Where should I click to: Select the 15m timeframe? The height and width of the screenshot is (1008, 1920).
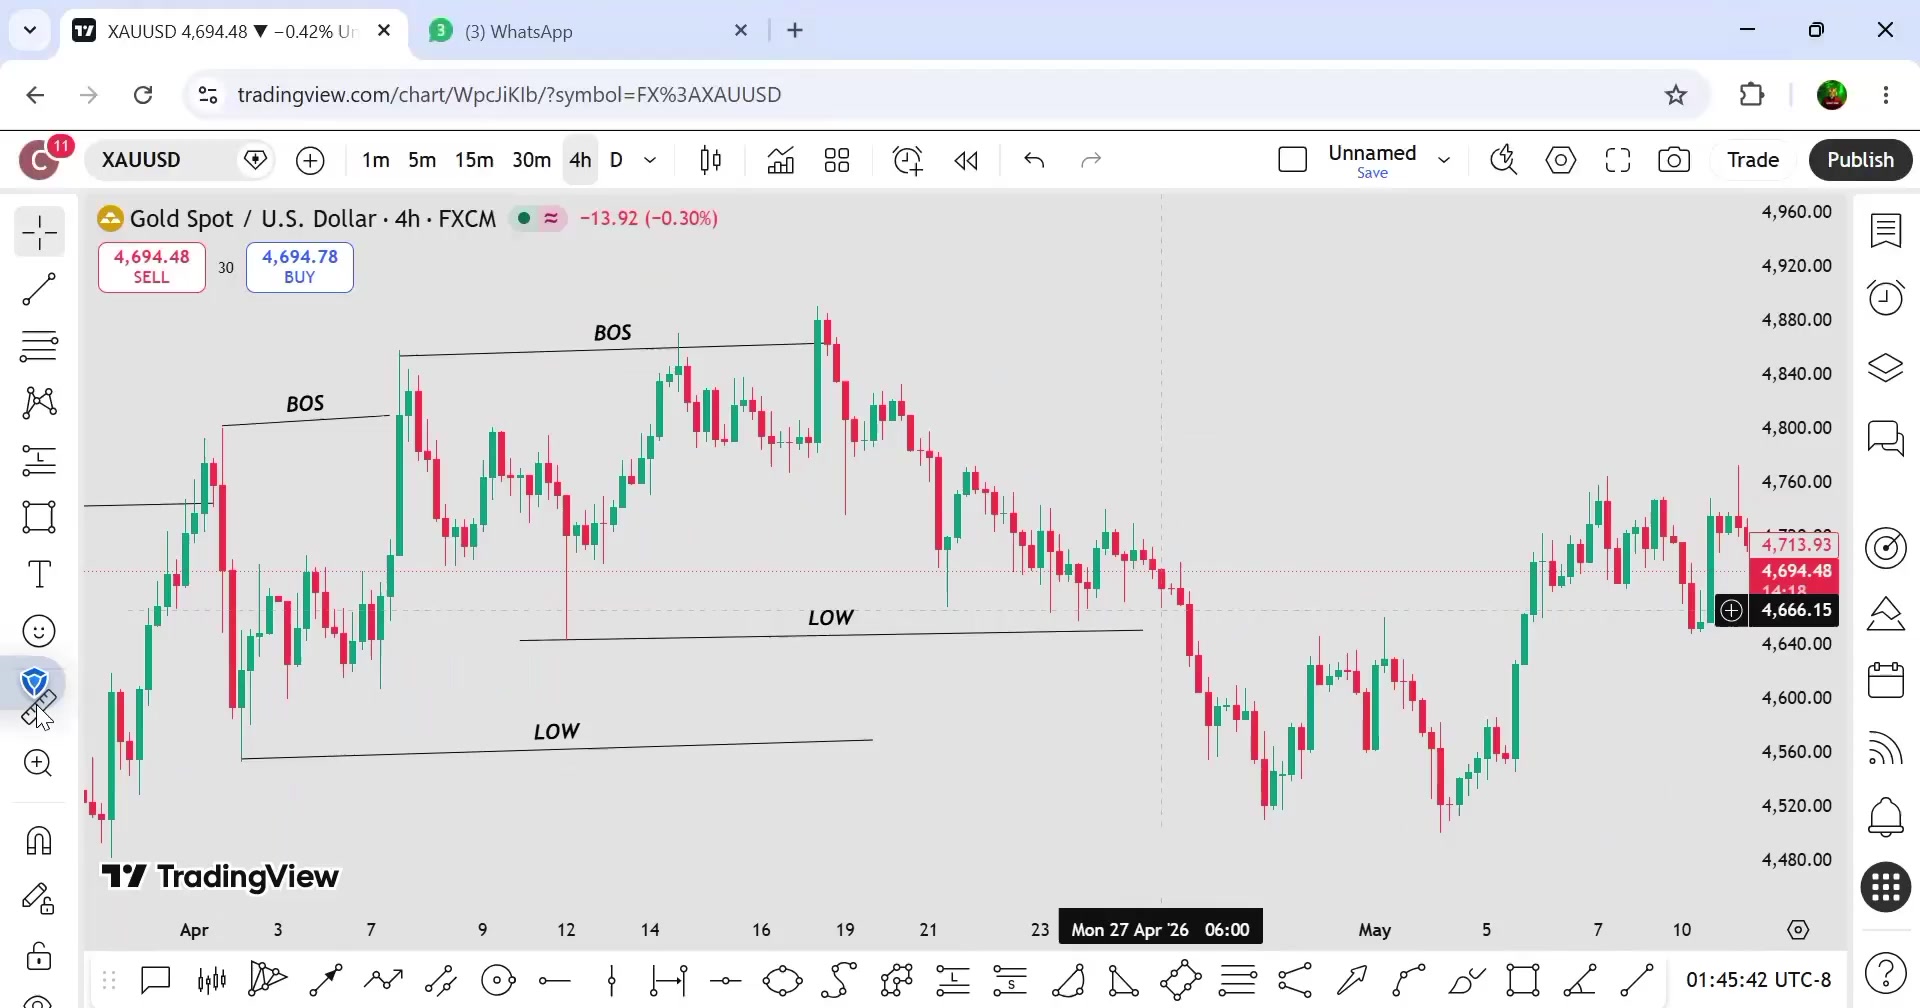[474, 160]
